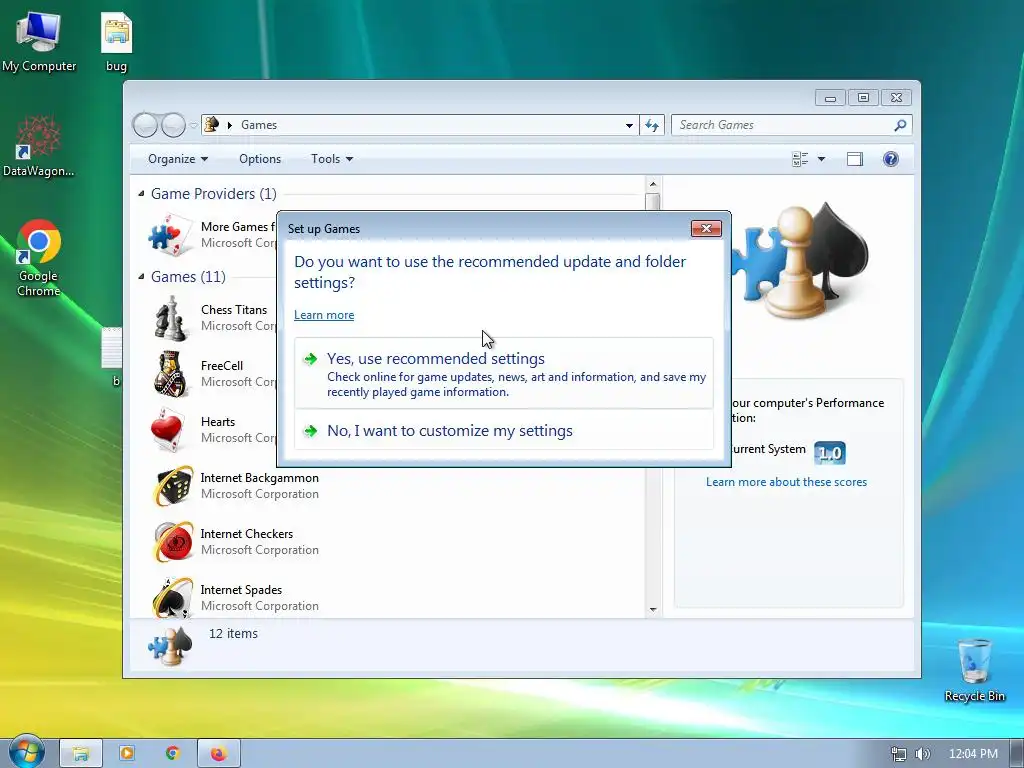Collapse the Game Providers group

coord(141,193)
